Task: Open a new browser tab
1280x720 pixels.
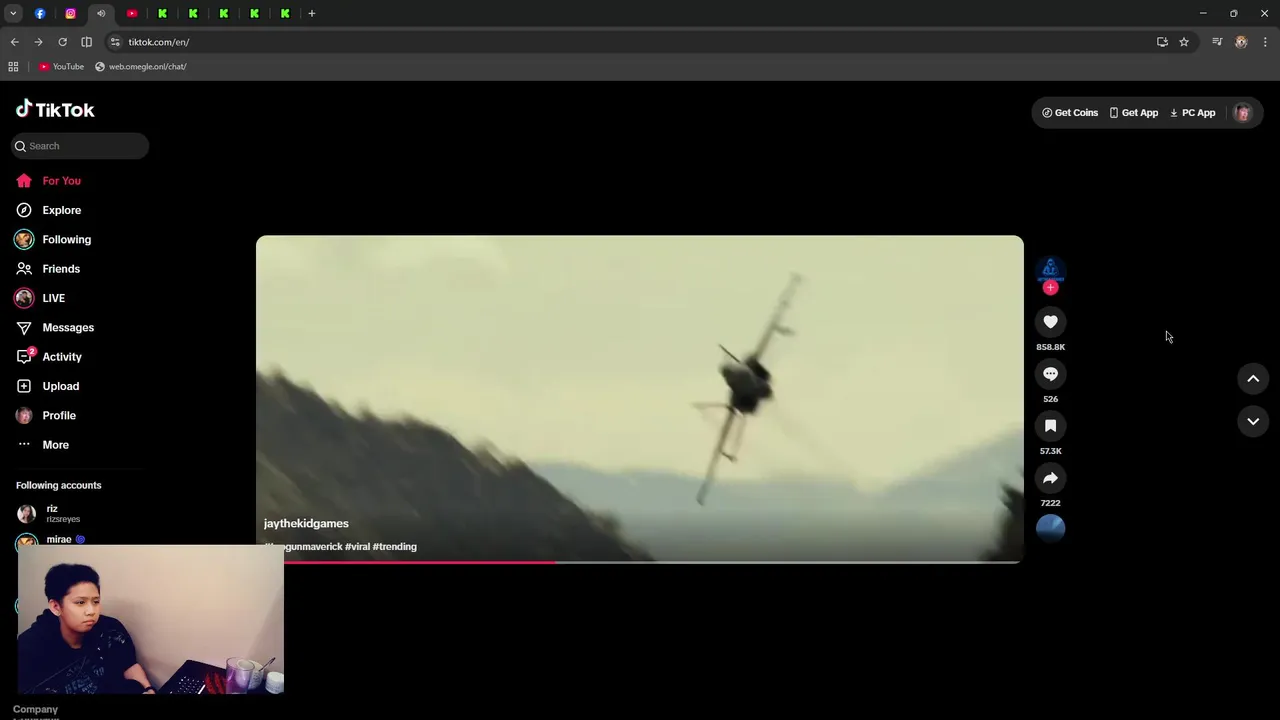Action: pos(312,13)
